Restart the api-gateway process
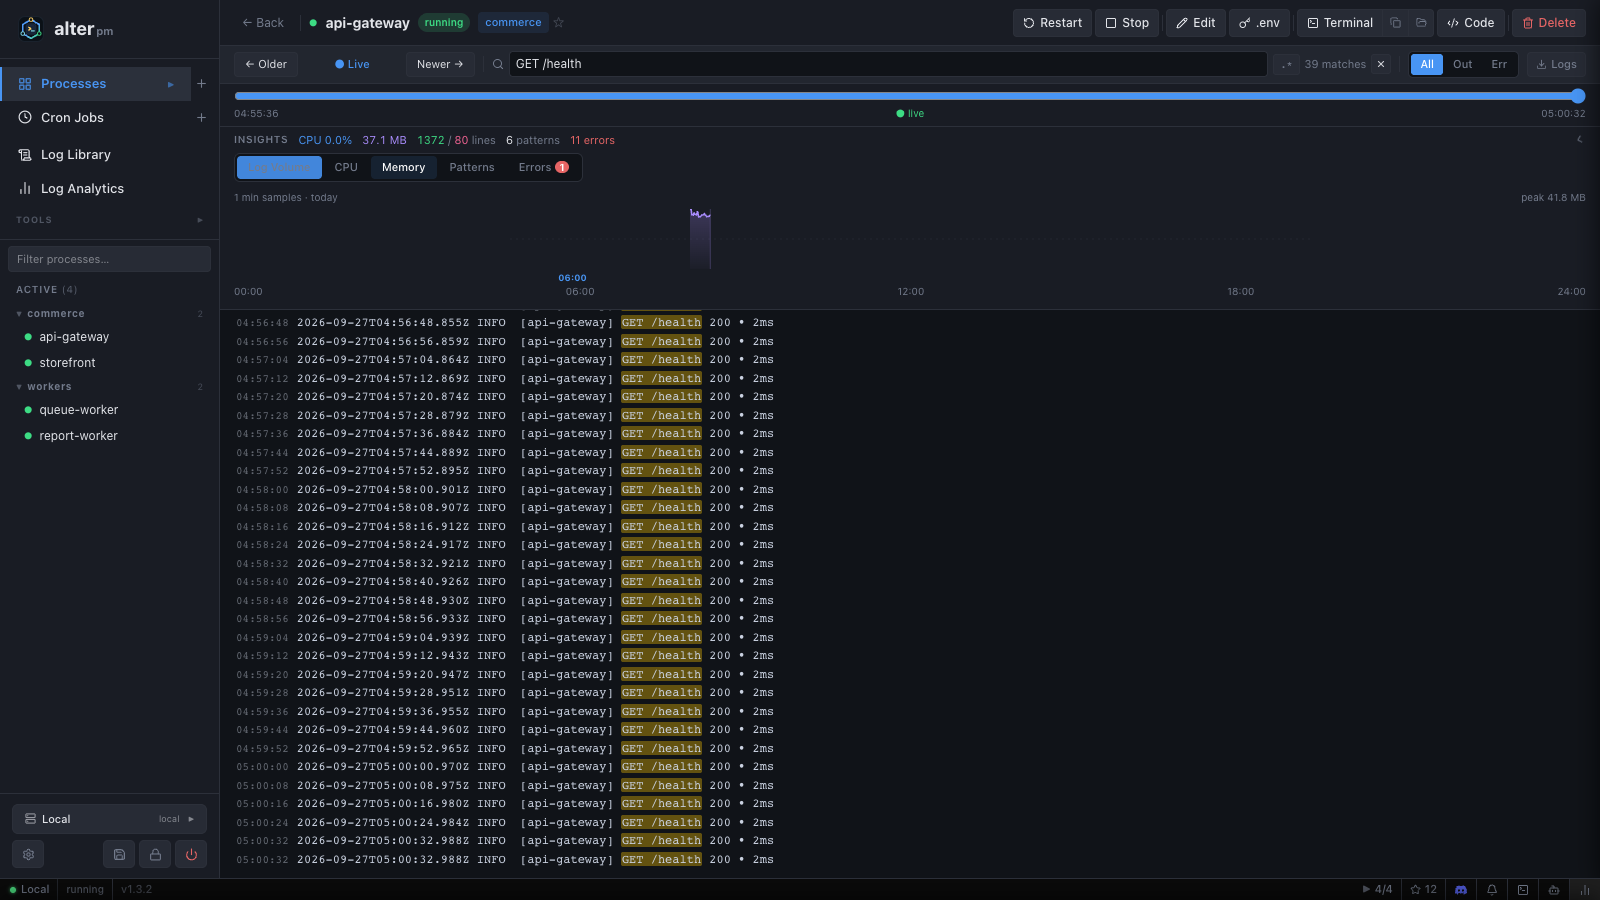The width and height of the screenshot is (1600, 900). pyautogui.click(x=1052, y=23)
